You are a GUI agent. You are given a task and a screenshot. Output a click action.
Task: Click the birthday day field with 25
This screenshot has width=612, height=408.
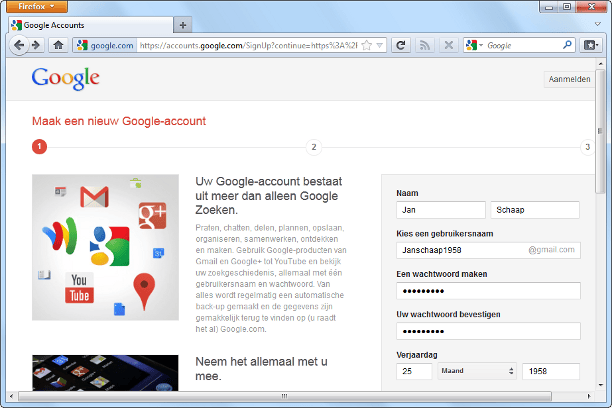coord(414,371)
